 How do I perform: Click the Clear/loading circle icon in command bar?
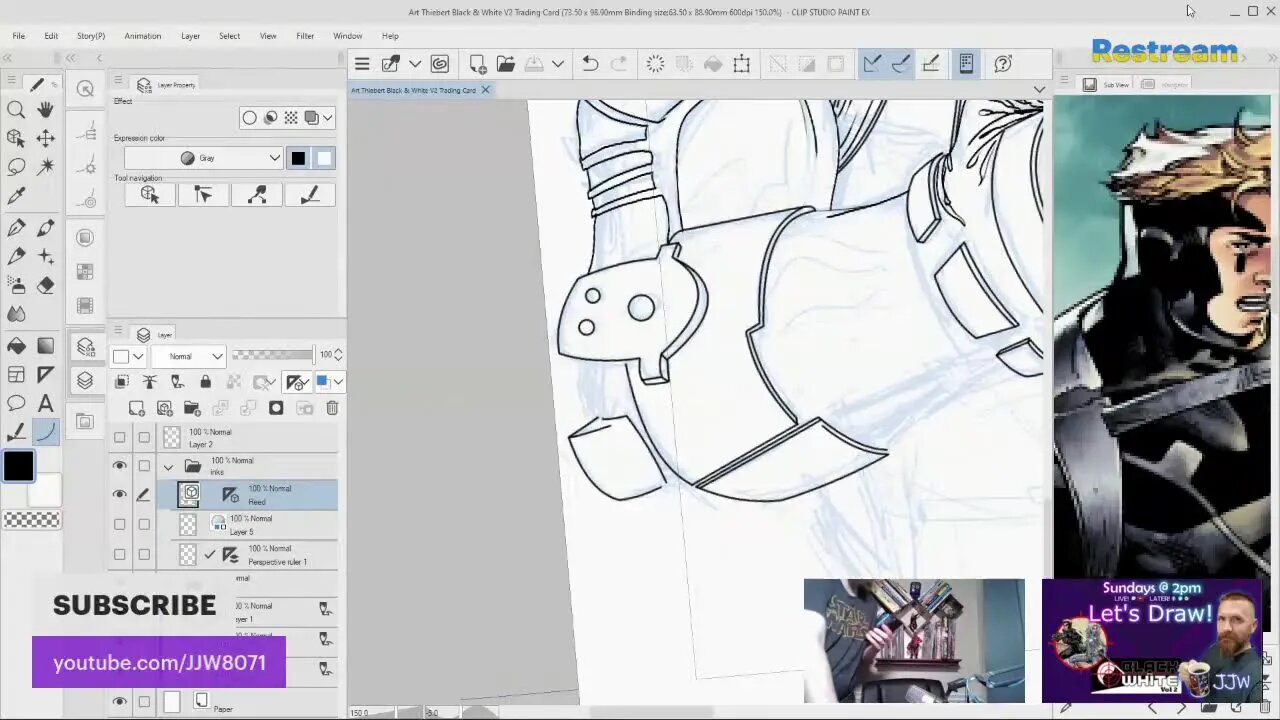(655, 64)
